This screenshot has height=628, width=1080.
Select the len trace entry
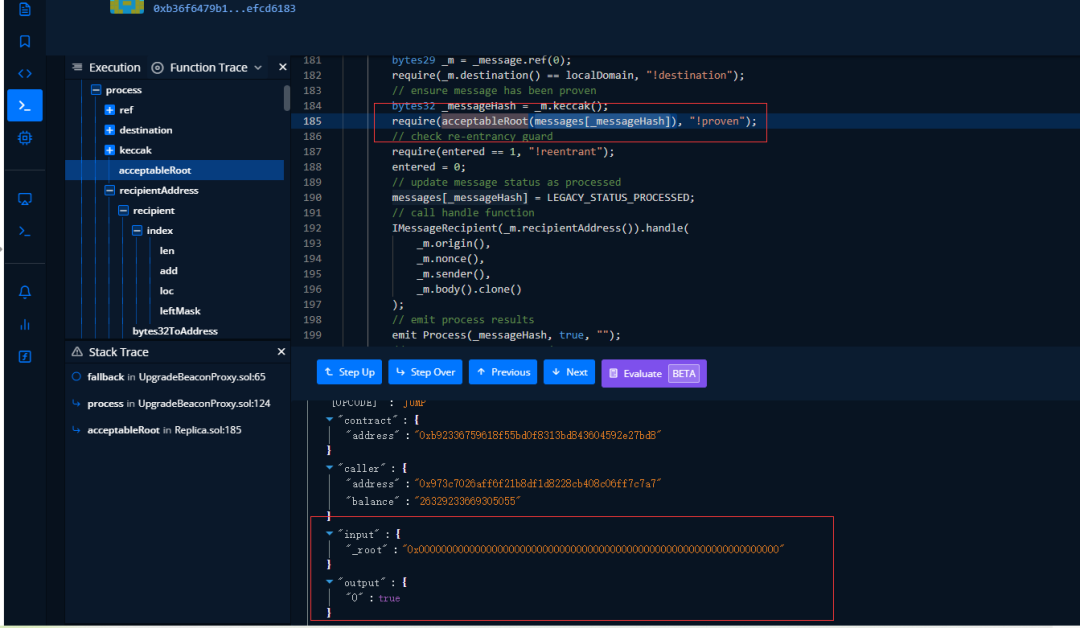(x=167, y=251)
